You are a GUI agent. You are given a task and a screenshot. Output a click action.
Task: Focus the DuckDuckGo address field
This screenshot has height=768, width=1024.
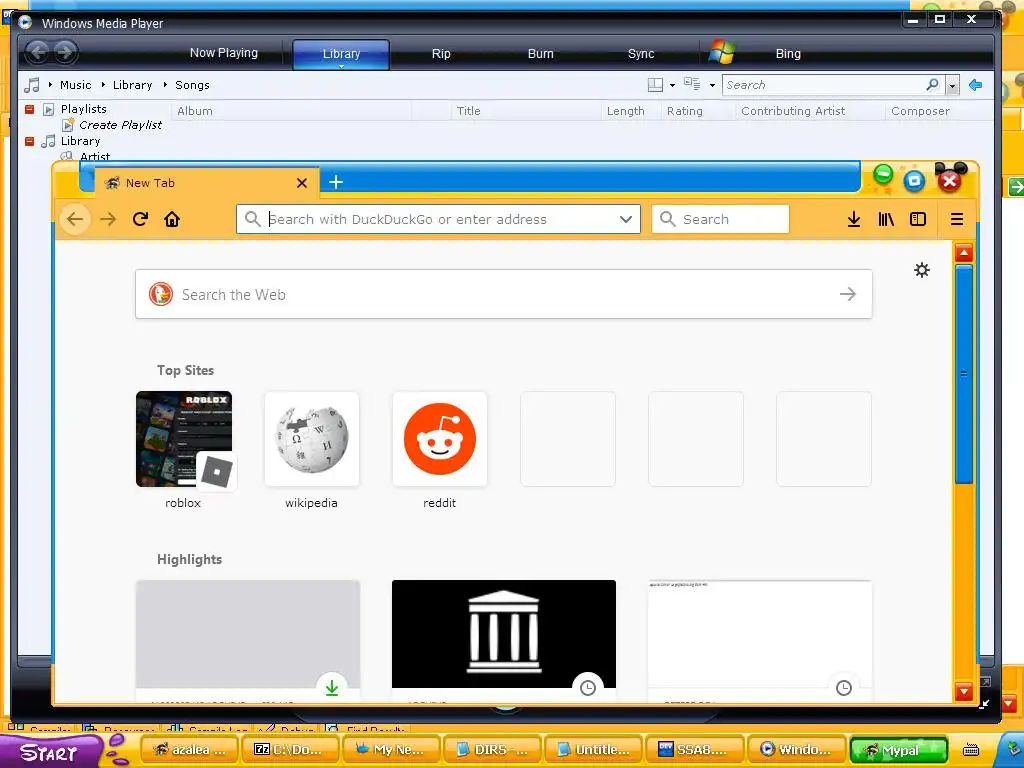(438, 219)
